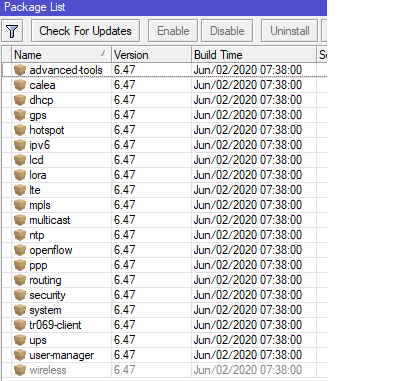Click the mpls package icon
This screenshot has height=381, width=396.
(x=20, y=205)
